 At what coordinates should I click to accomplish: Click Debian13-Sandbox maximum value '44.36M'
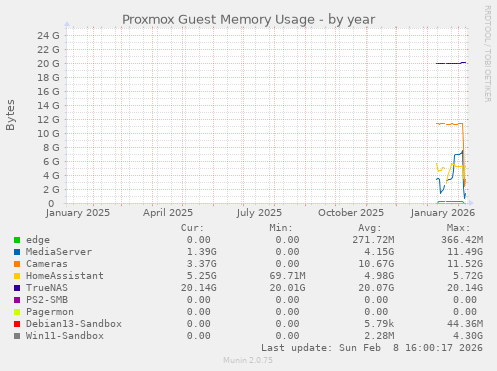pos(465,324)
